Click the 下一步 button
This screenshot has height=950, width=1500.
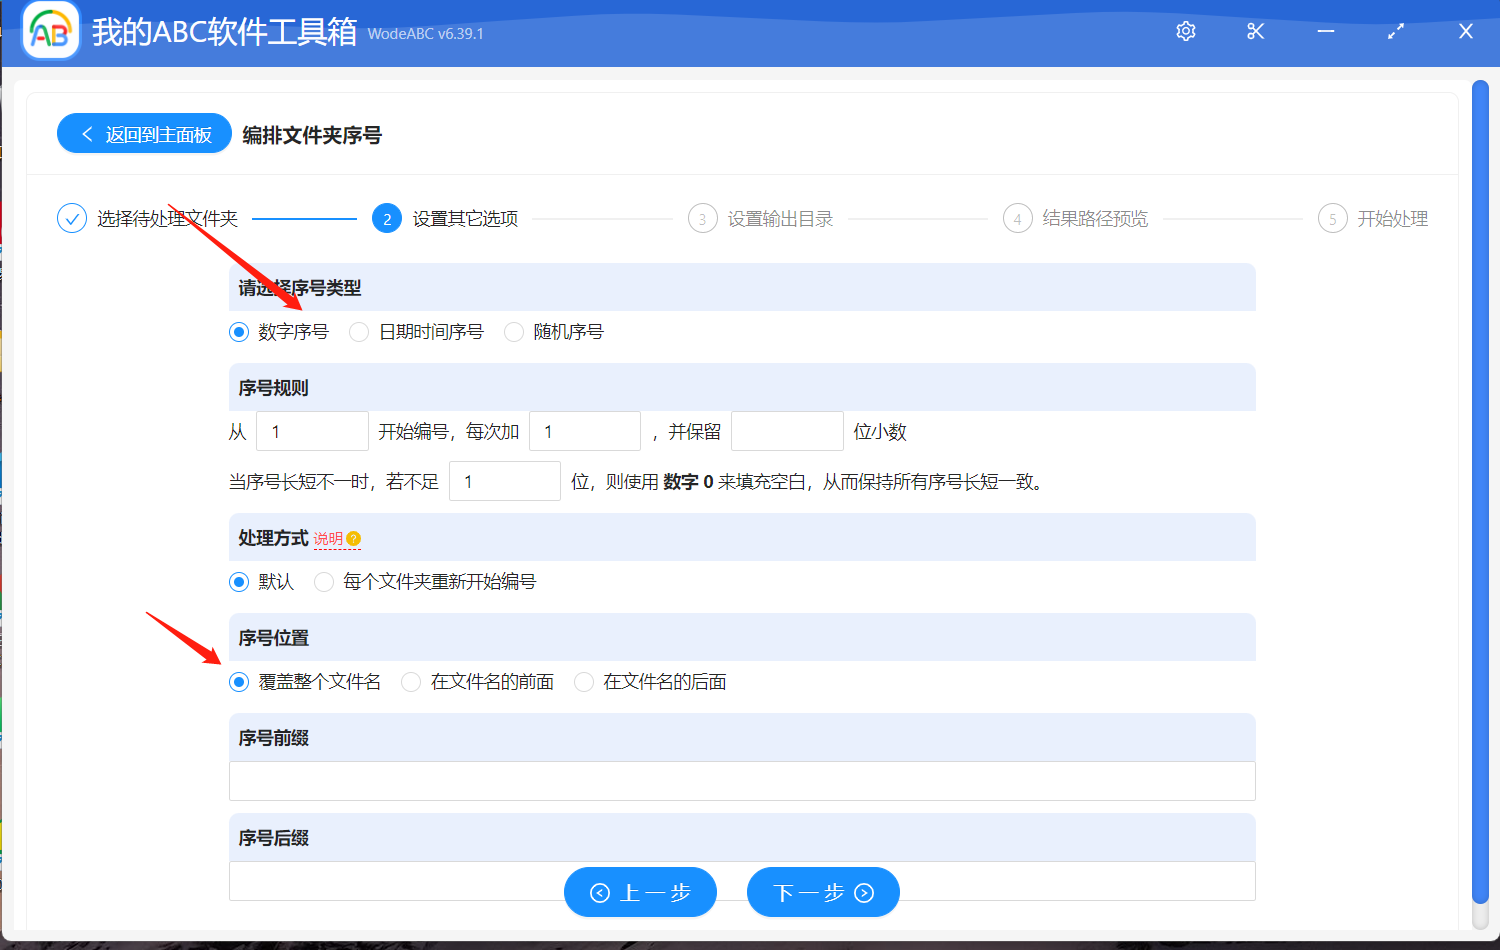click(822, 892)
